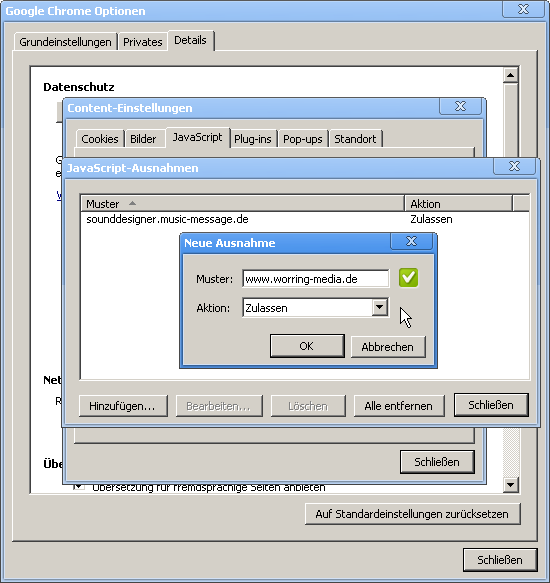Switch to the Cookies tab

tap(100, 139)
